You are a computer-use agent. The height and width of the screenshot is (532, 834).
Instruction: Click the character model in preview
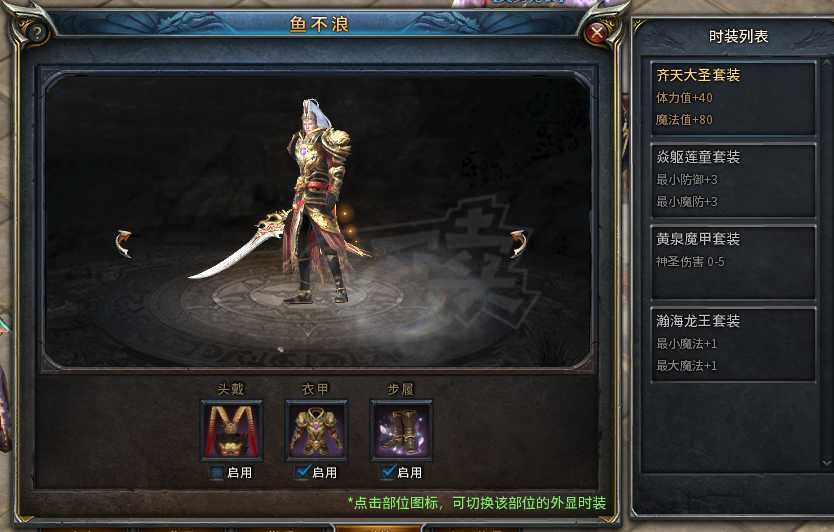318,202
